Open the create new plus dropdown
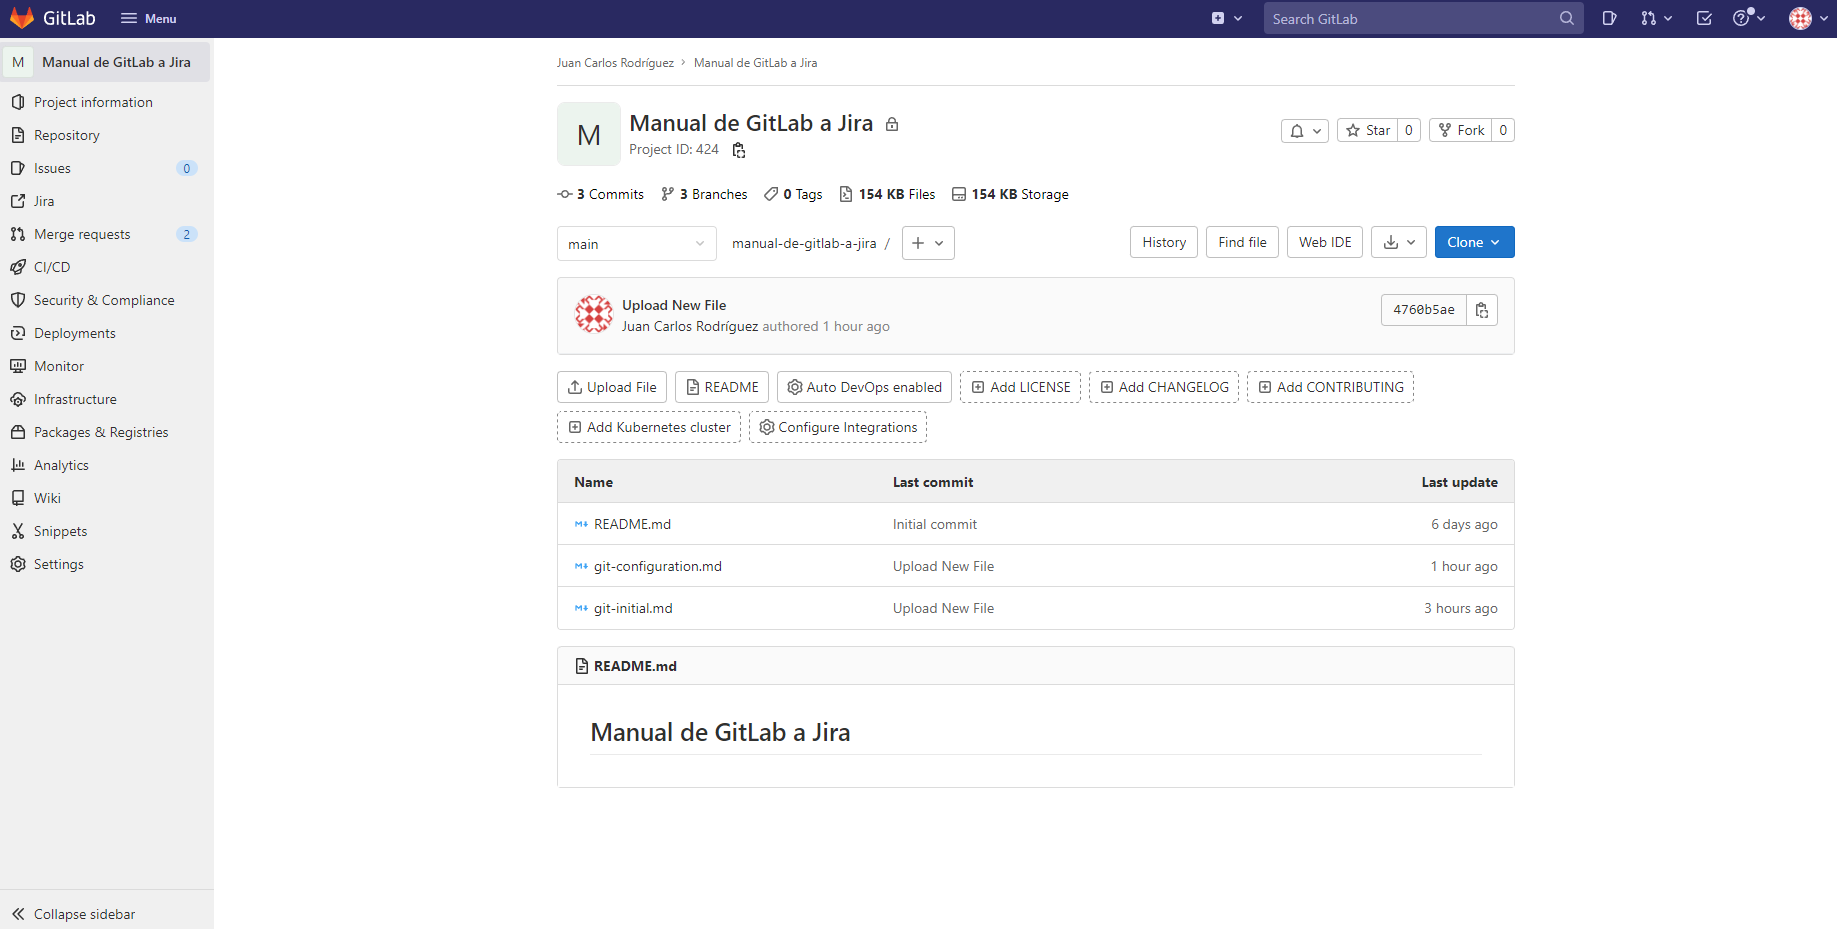1837x929 pixels. tap(1227, 18)
